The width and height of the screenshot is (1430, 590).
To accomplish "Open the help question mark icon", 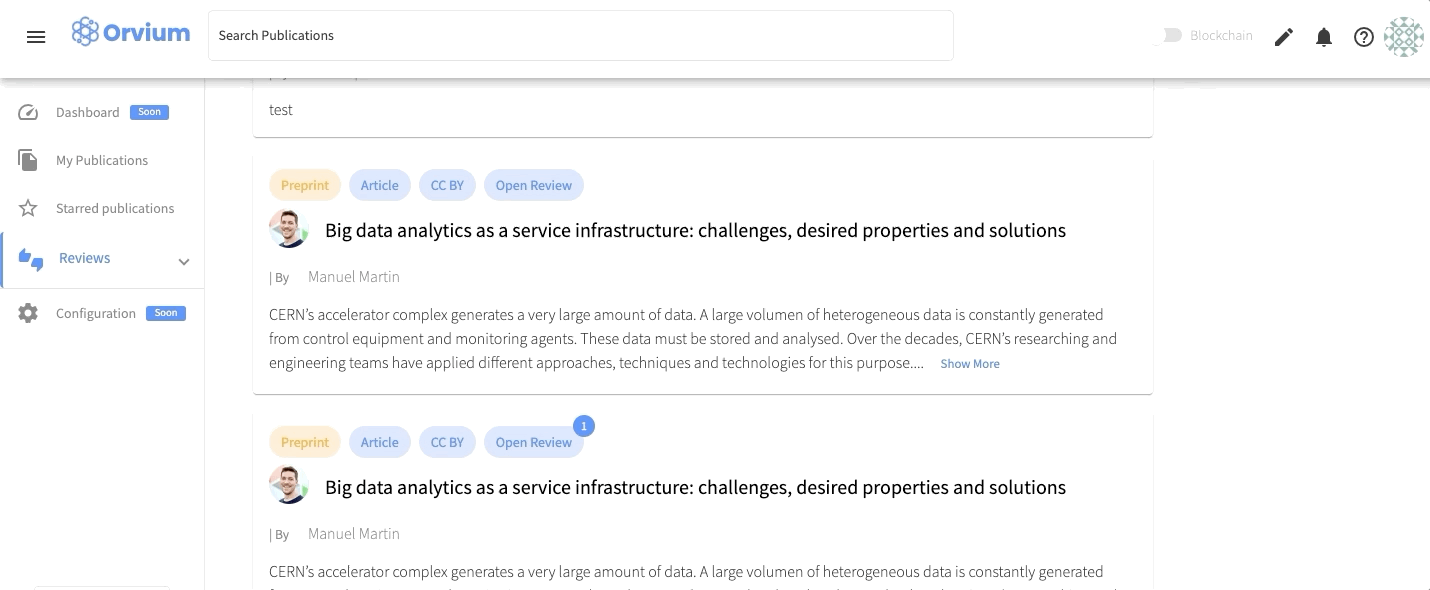I will click(x=1364, y=37).
